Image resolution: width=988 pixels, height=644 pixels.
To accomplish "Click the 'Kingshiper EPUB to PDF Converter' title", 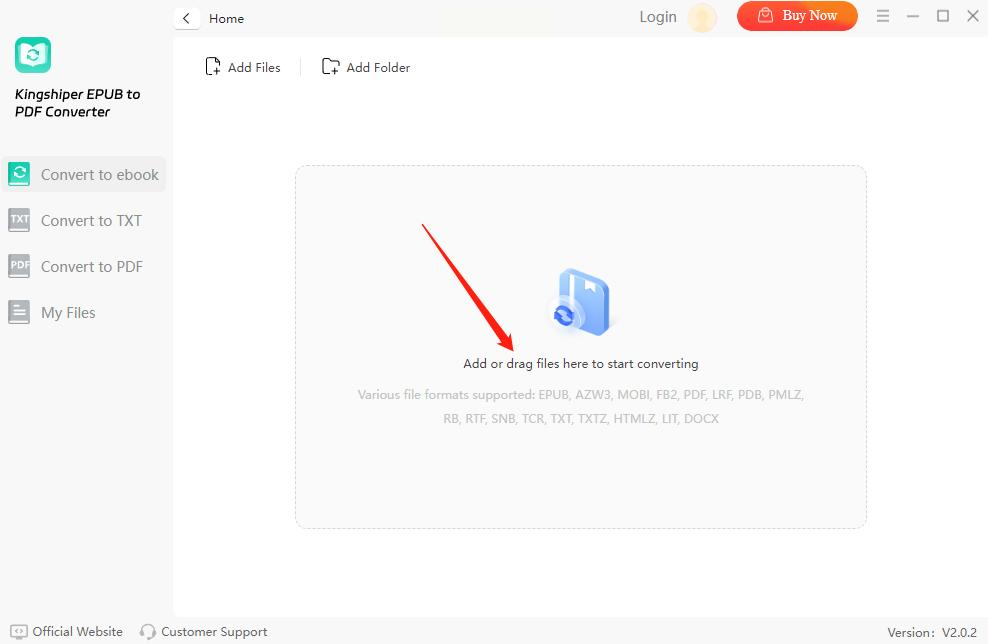I will (x=78, y=103).
